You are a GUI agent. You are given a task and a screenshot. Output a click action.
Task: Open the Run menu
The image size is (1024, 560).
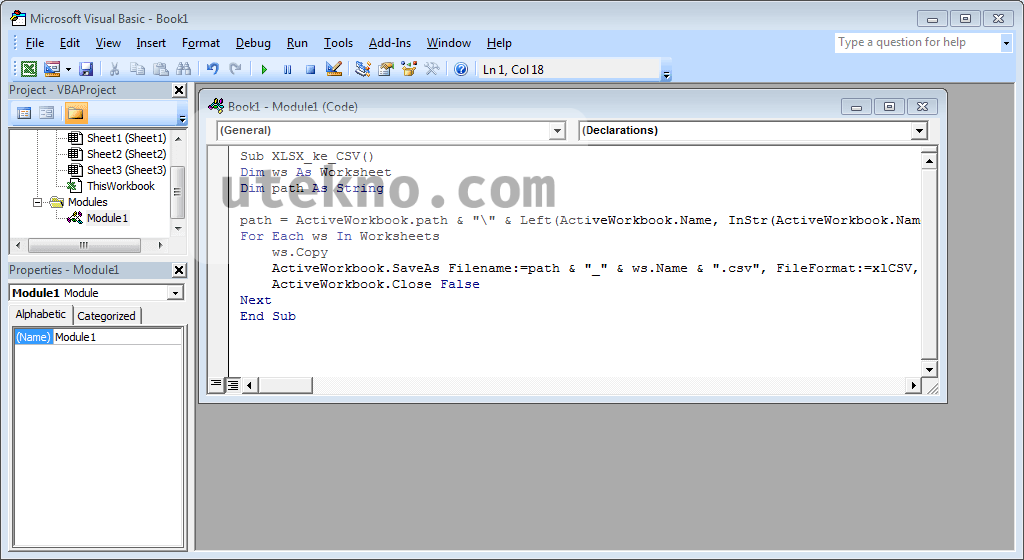click(x=297, y=43)
